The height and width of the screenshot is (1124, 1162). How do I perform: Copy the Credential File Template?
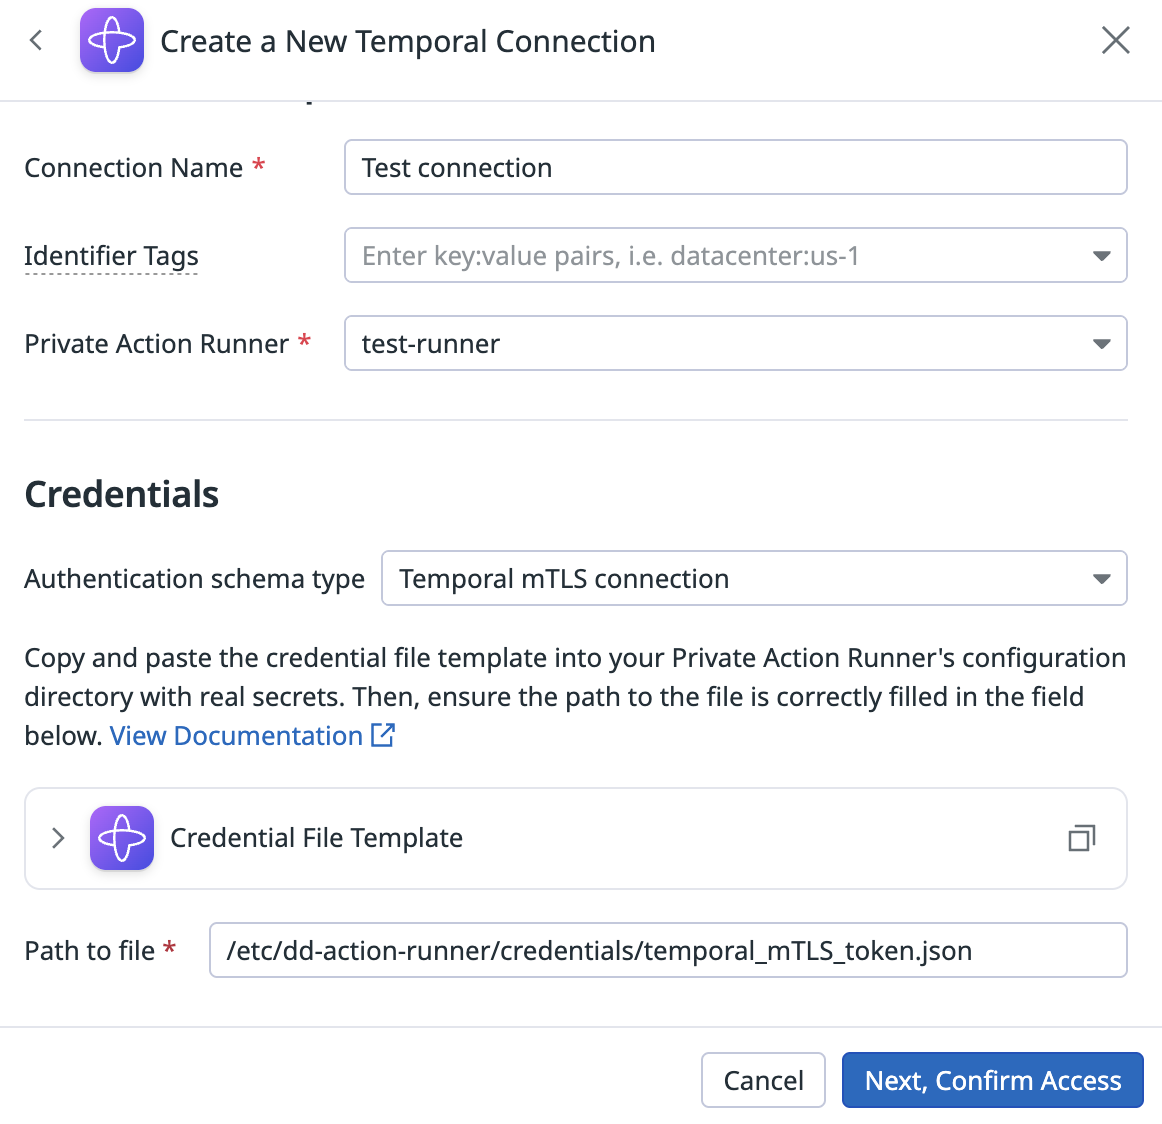click(1081, 838)
